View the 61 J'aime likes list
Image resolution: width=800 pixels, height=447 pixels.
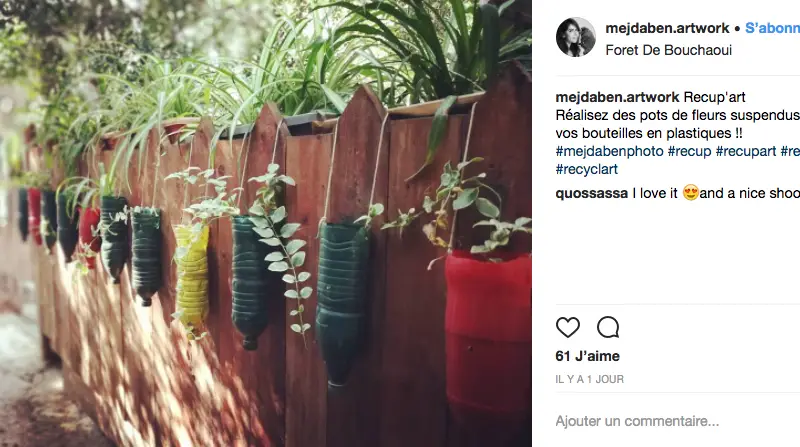587,356
